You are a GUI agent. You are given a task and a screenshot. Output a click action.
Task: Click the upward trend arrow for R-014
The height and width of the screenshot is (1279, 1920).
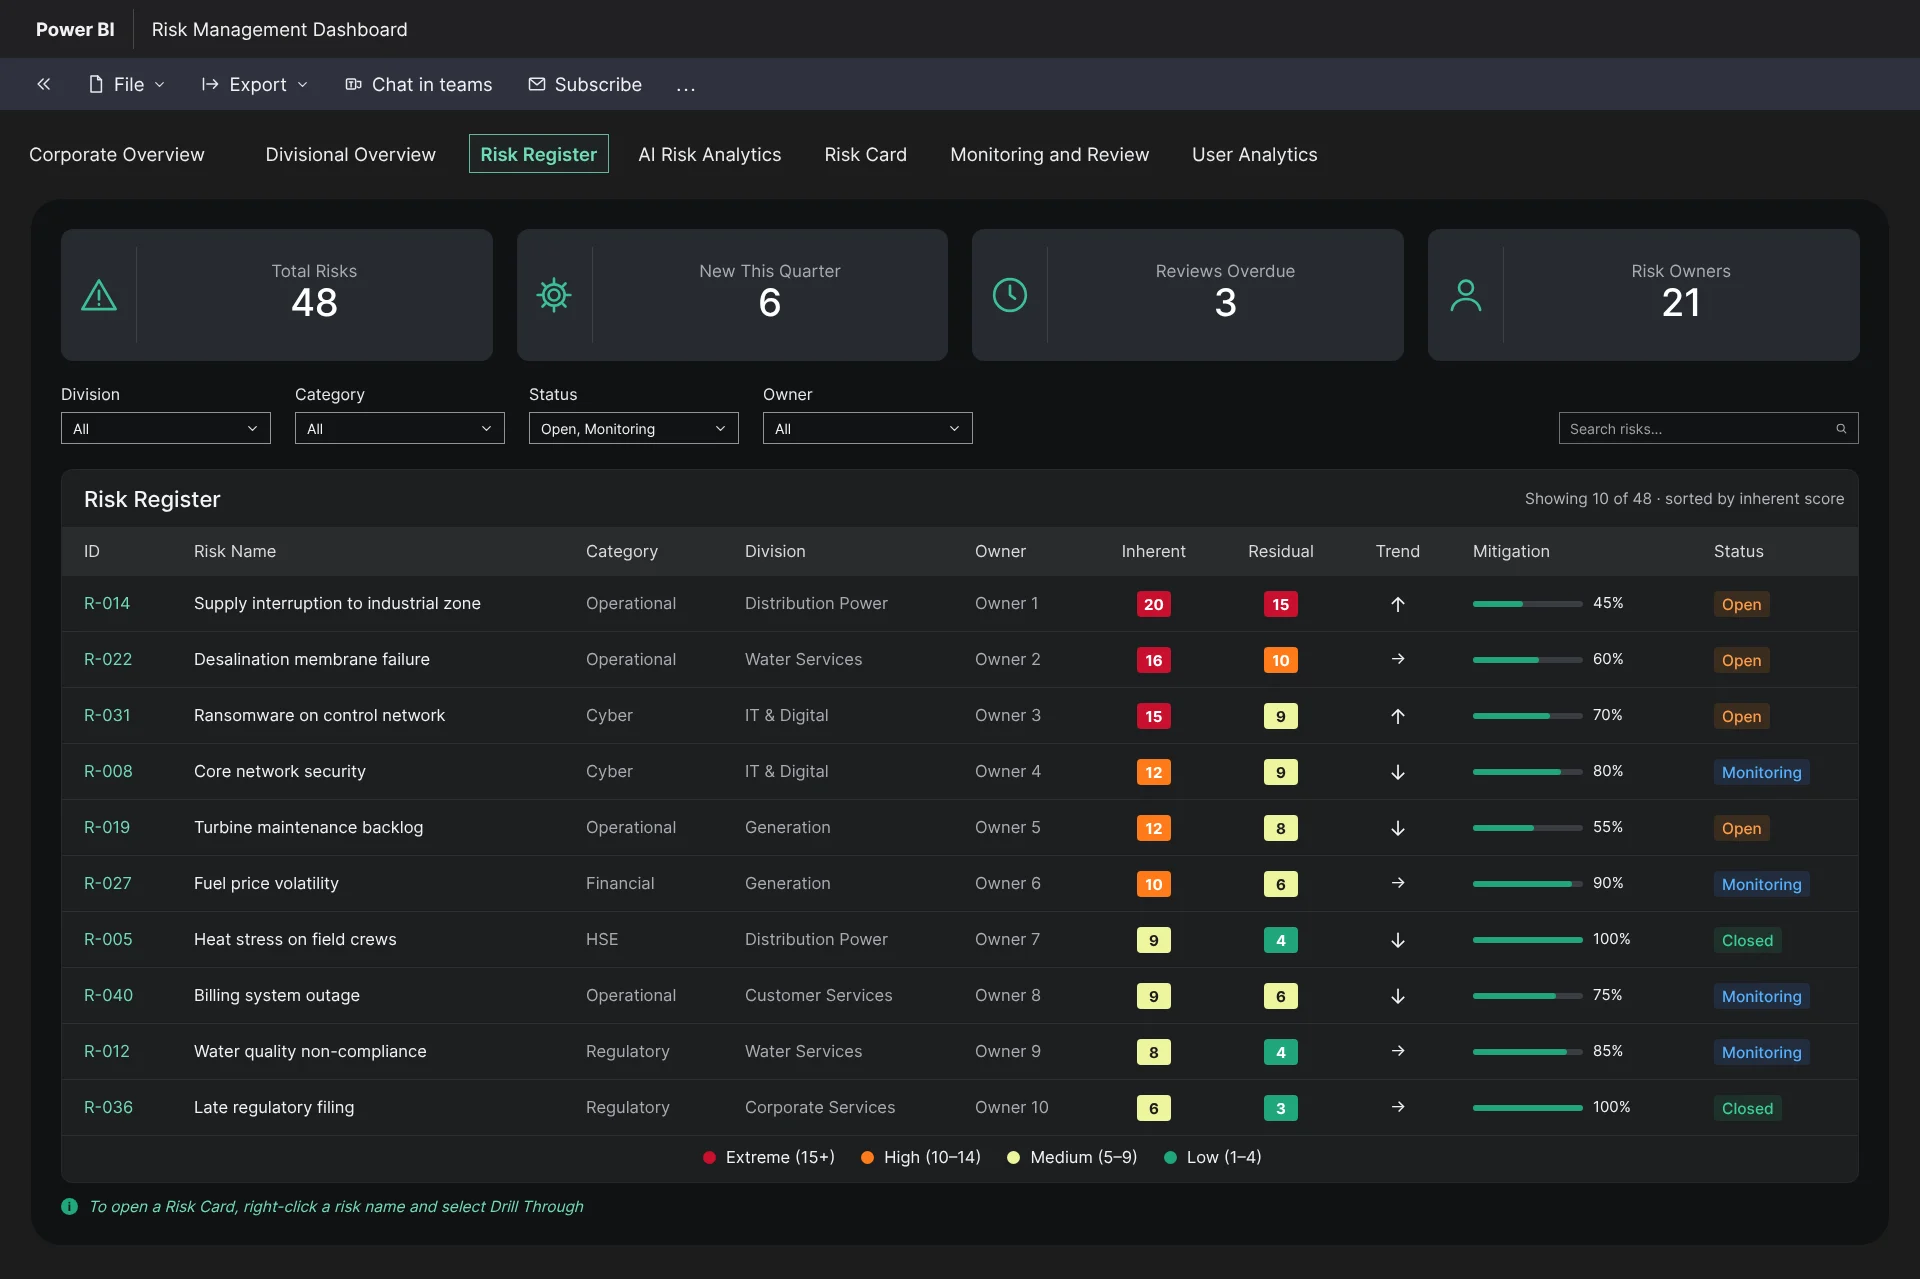[x=1398, y=604]
